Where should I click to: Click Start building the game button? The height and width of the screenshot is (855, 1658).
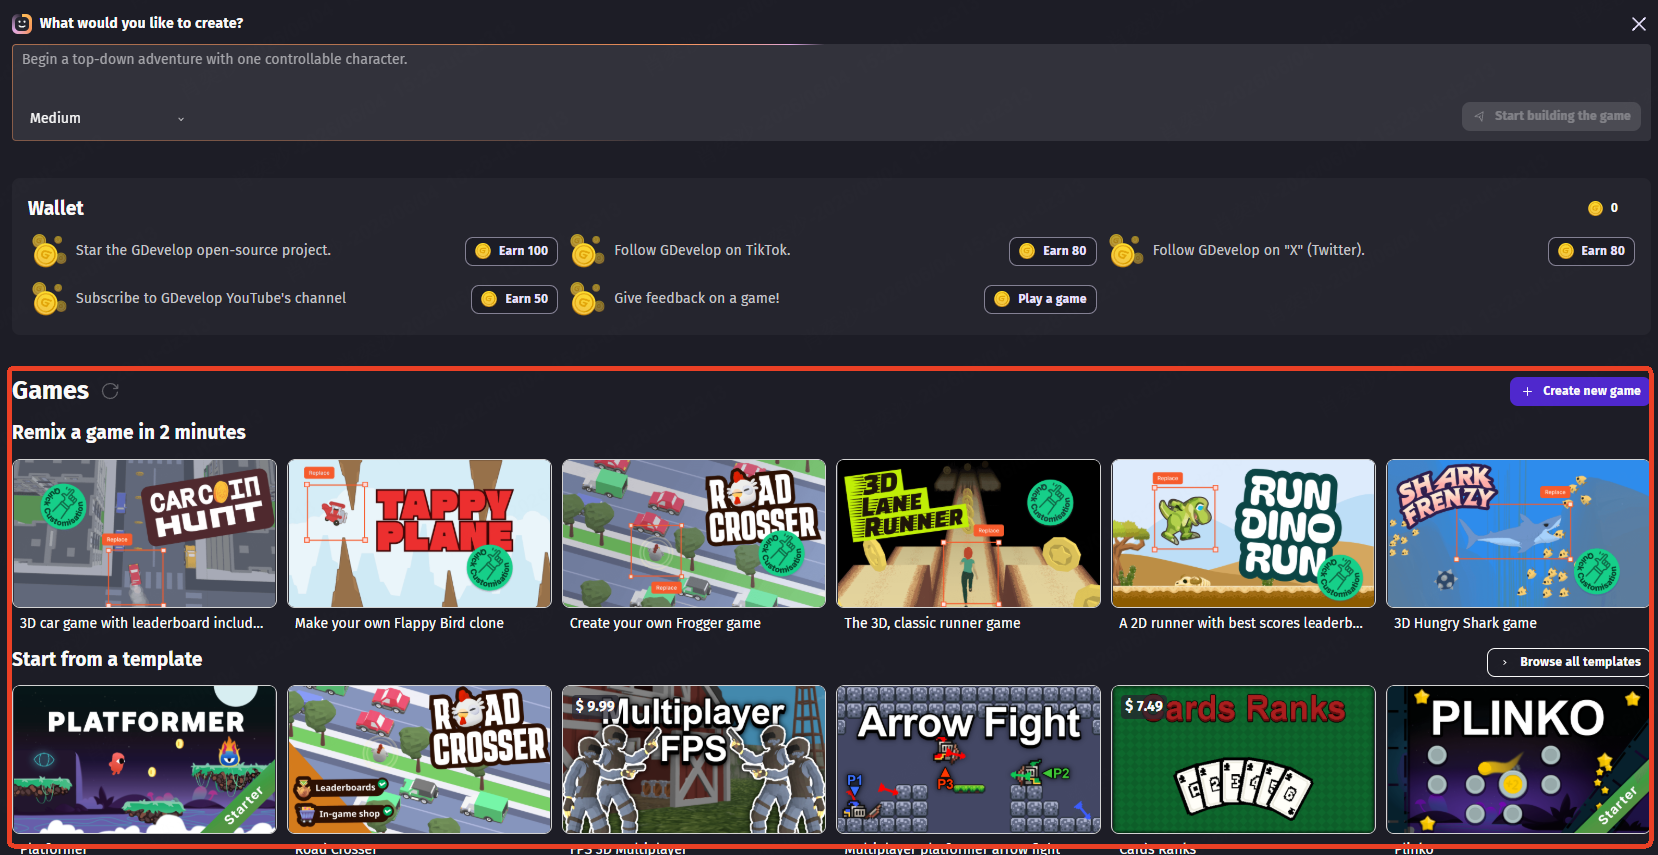(x=1552, y=116)
